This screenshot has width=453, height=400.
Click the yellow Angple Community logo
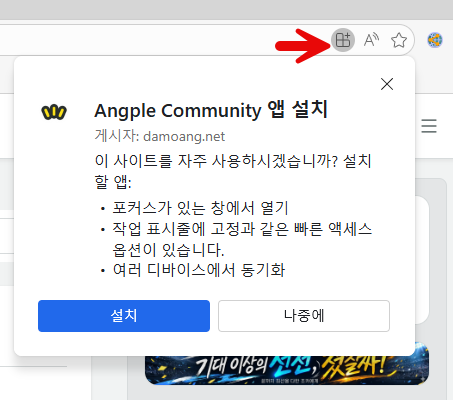point(54,112)
